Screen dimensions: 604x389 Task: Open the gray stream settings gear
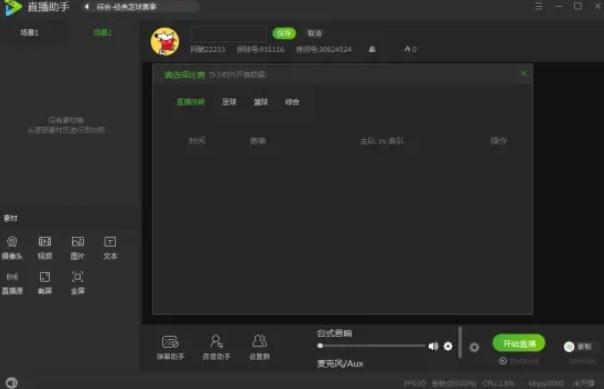point(474,347)
